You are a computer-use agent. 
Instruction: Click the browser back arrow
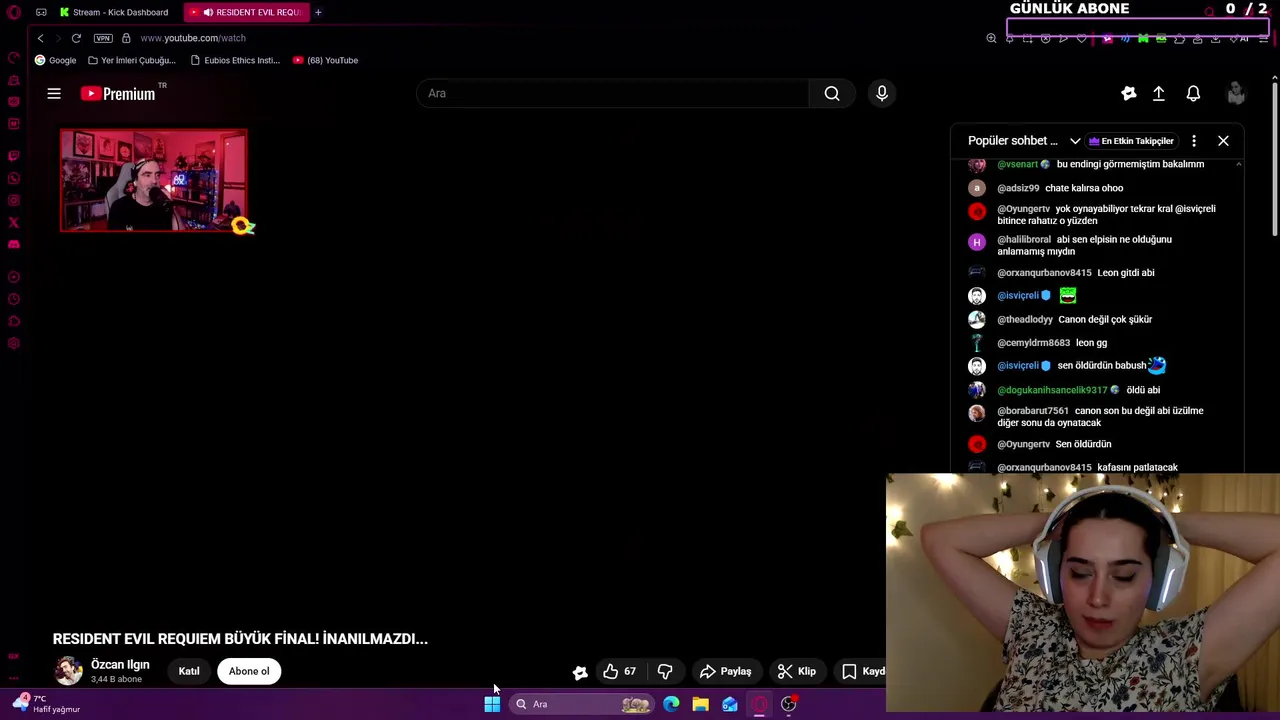point(40,38)
